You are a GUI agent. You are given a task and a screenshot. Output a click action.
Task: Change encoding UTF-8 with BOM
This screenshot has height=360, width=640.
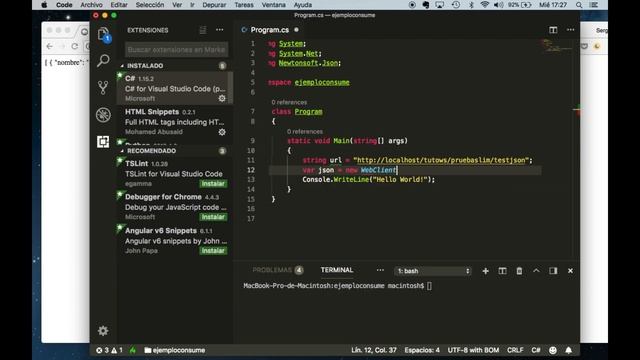473,350
